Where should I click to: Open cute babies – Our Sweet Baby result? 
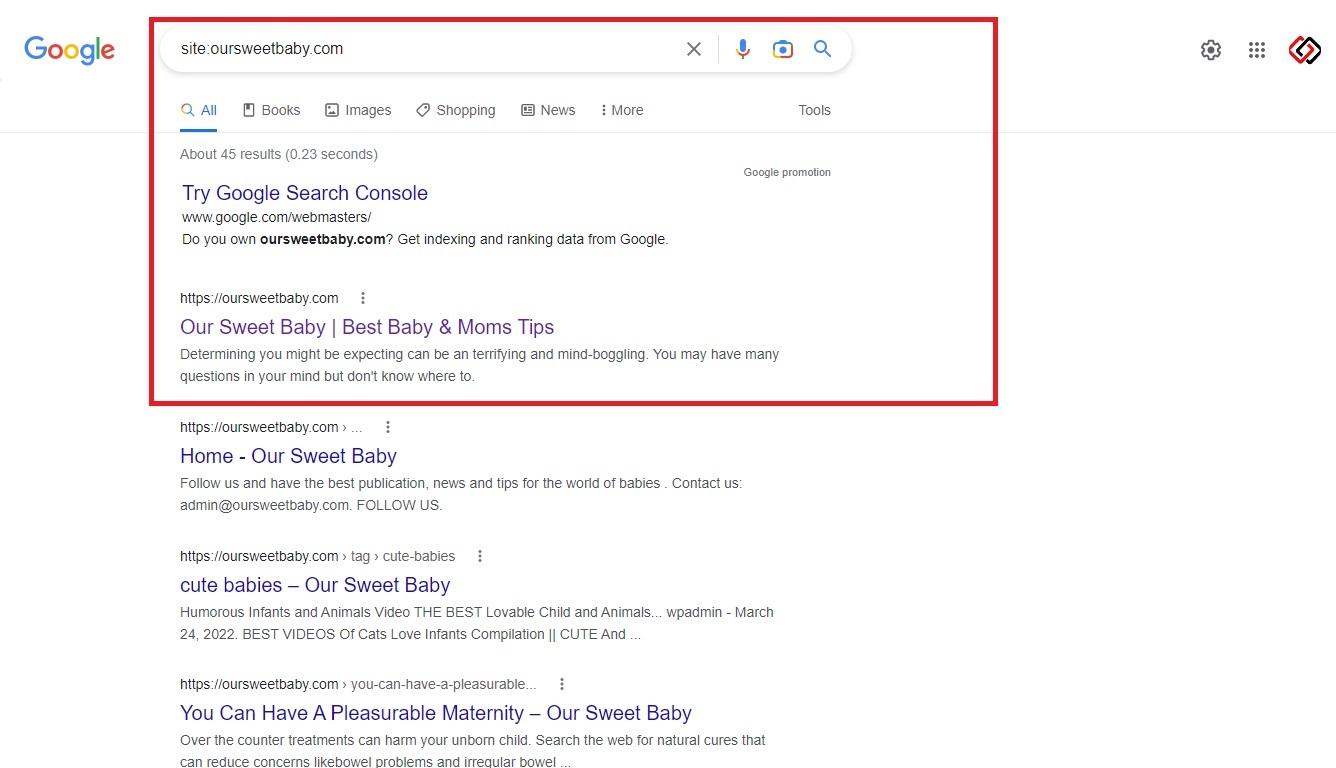pos(315,585)
